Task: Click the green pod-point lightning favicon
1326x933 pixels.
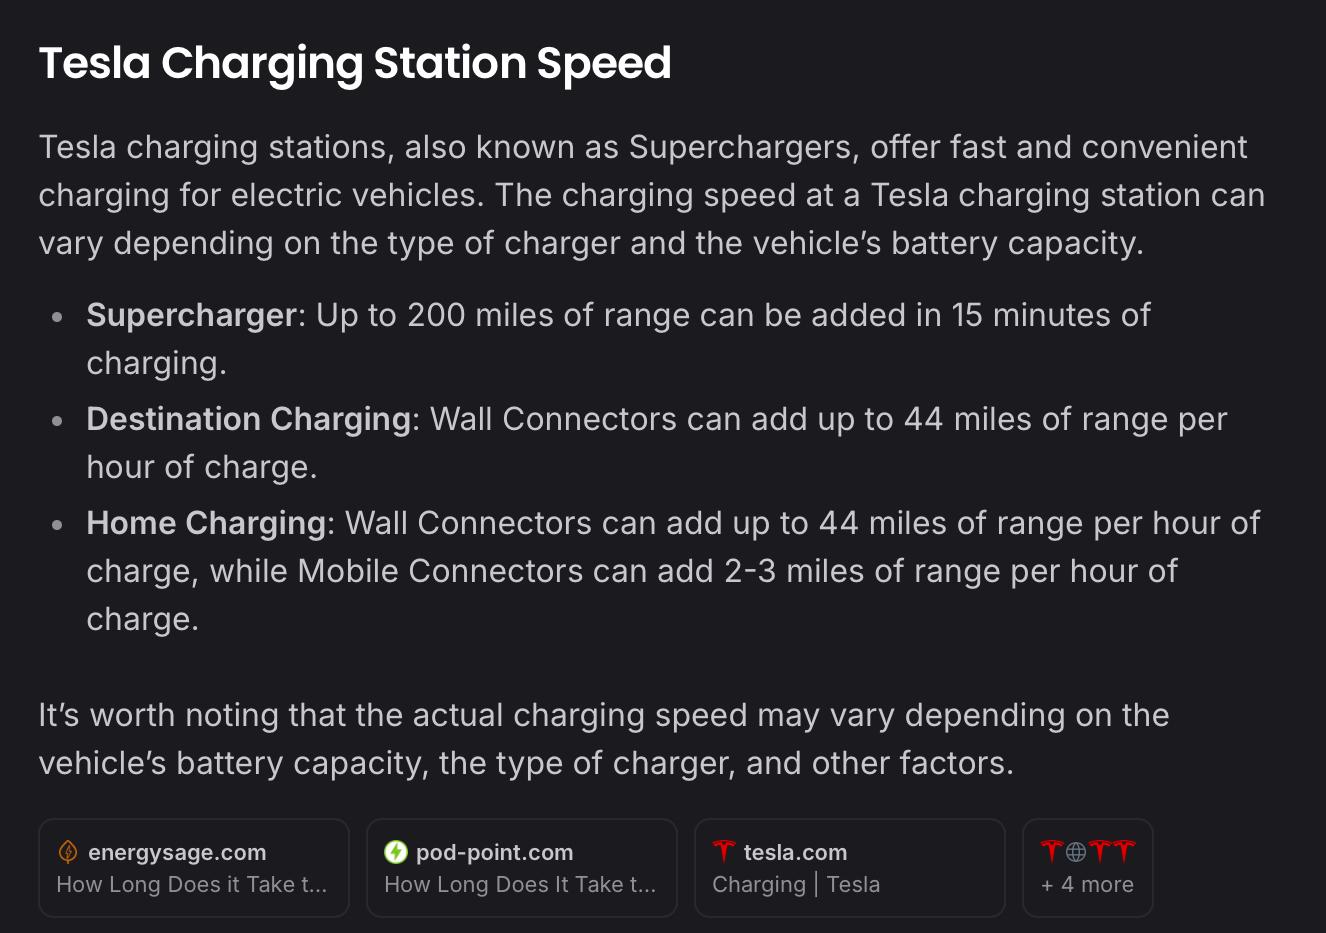Action: point(396,852)
